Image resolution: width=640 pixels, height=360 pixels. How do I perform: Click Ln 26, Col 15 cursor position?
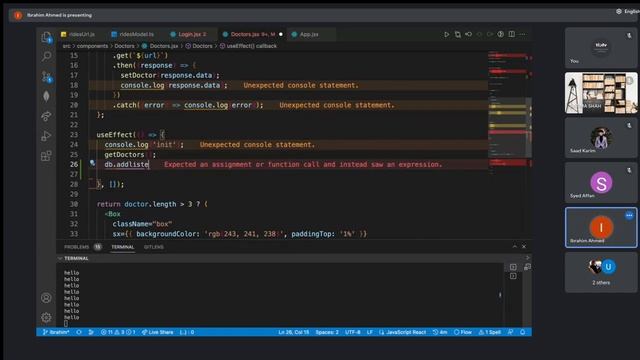[293, 332]
